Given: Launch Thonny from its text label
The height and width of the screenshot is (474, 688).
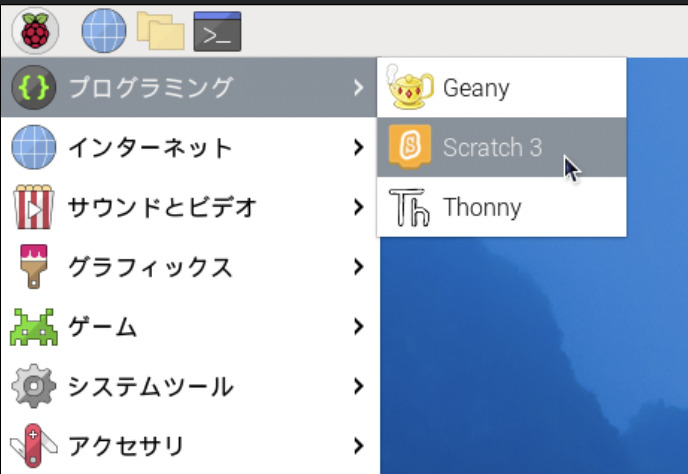Looking at the screenshot, I should pos(482,208).
